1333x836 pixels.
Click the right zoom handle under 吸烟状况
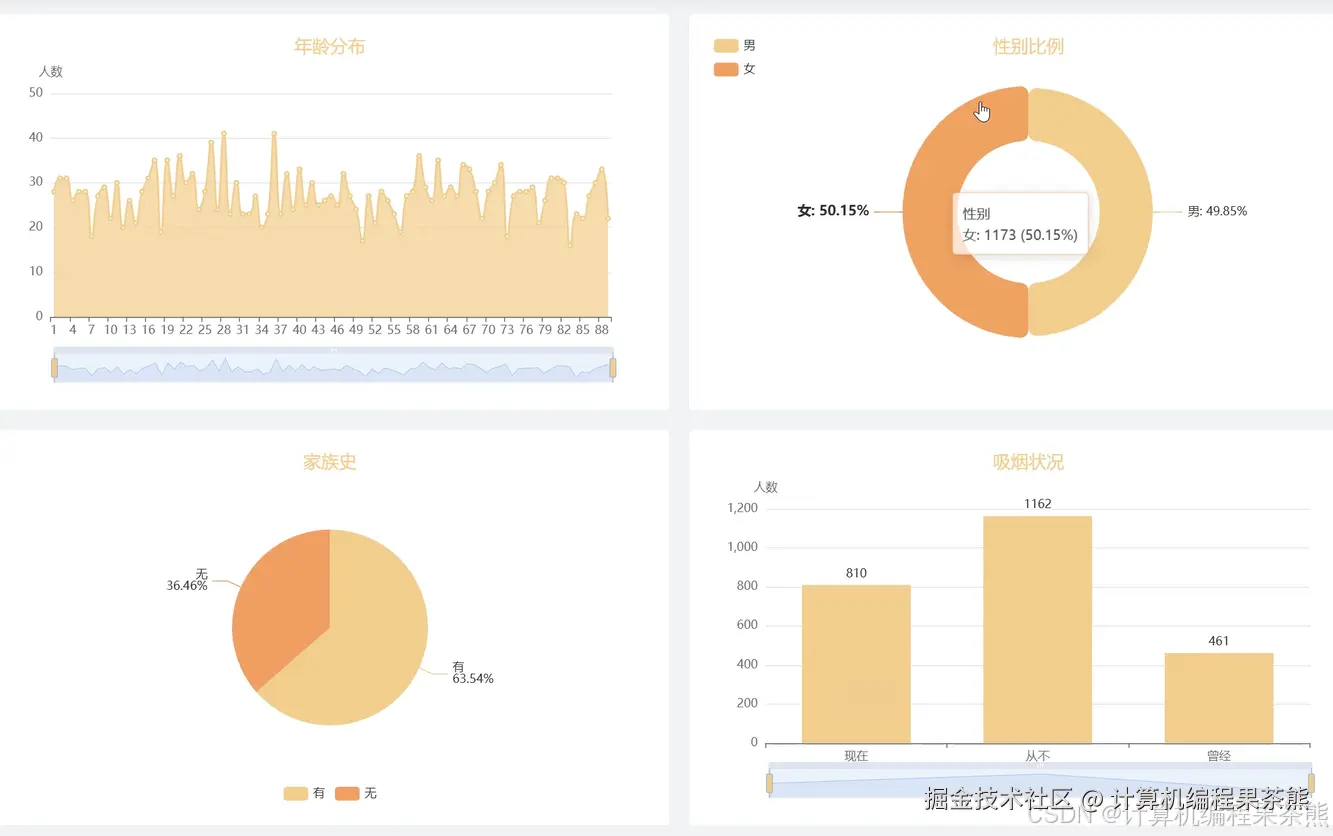pyautogui.click(x=1311, y=783)
